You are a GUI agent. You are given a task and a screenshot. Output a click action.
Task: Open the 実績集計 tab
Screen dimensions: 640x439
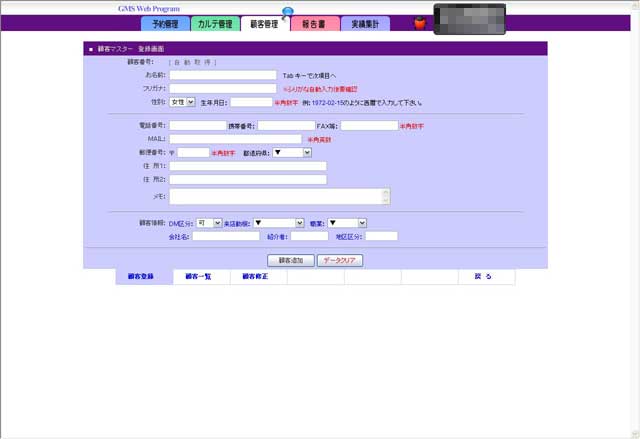(x=365, y=24)
